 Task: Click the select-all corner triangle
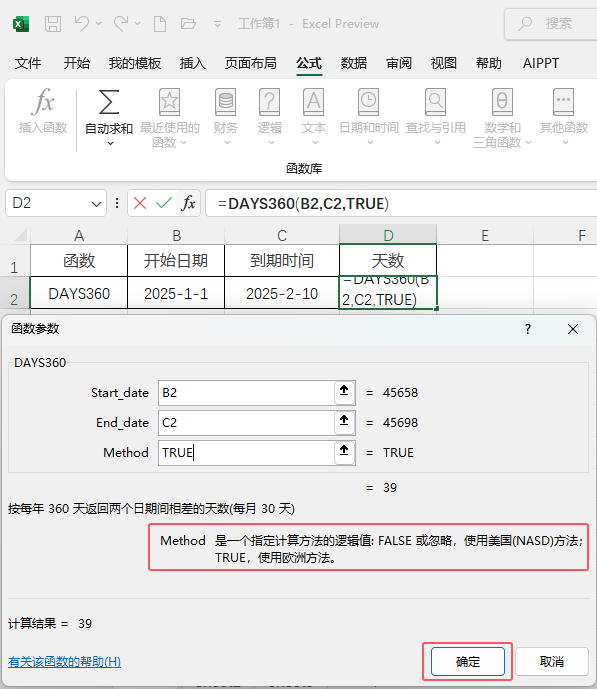coord(20,236)
